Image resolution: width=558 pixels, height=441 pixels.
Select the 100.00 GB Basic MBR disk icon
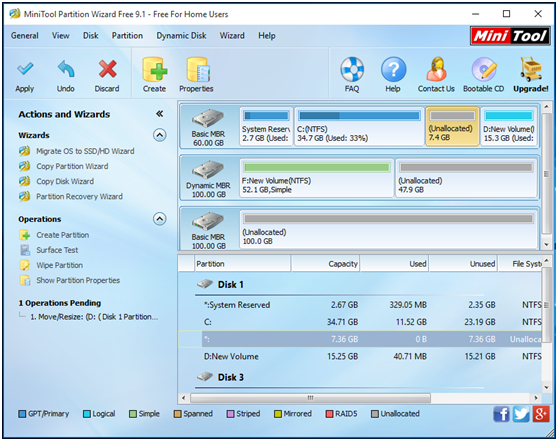[208, 221]
